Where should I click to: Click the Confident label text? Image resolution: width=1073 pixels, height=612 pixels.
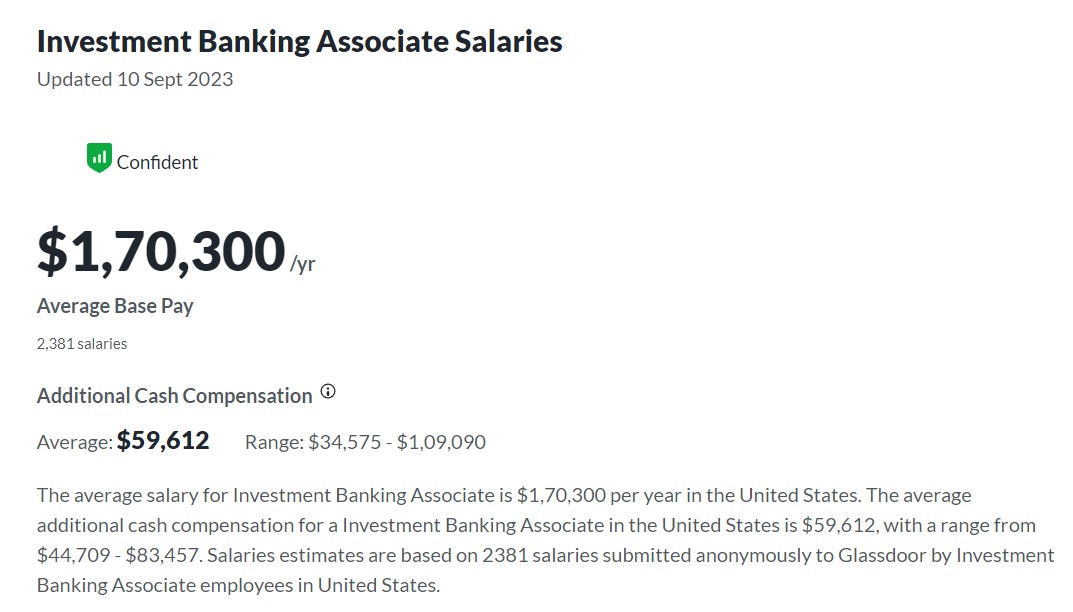pos(157,162)
